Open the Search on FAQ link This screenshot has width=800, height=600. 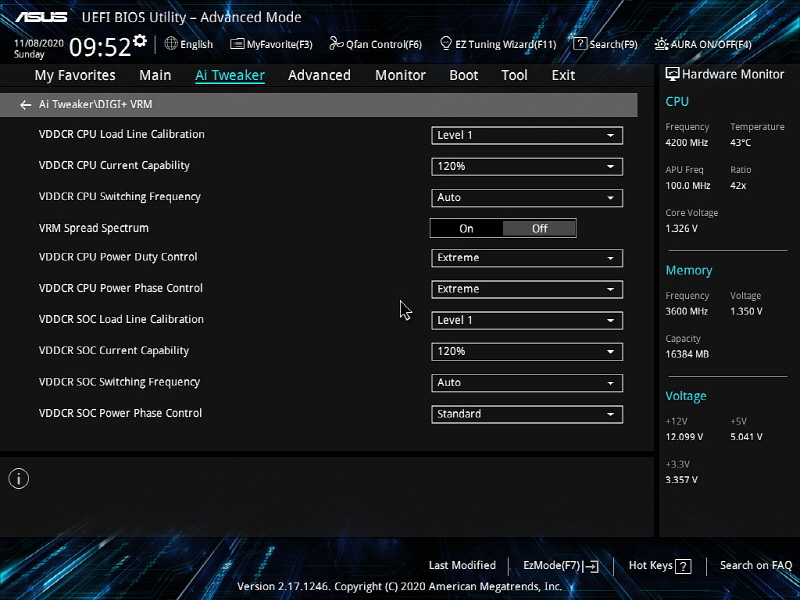click(756, 565)
